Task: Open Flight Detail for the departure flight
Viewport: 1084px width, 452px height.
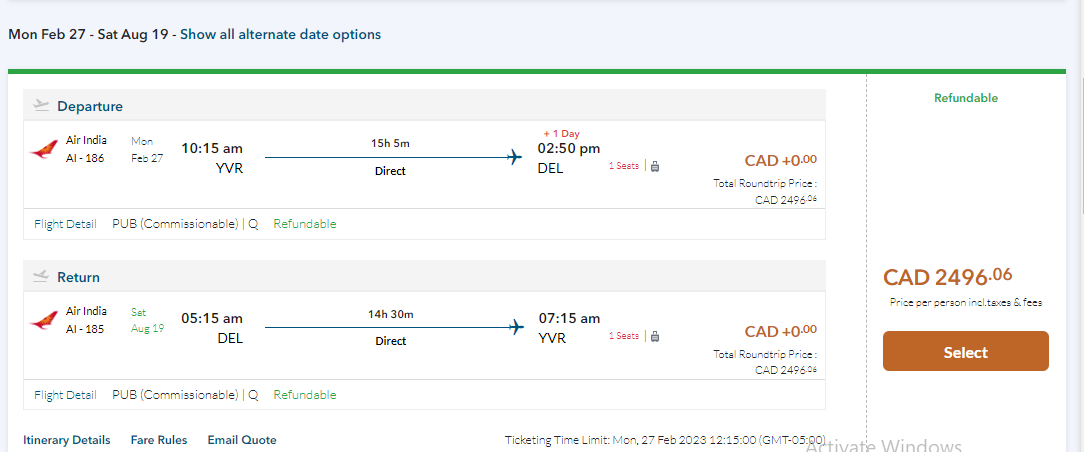Action: [65, 224]
